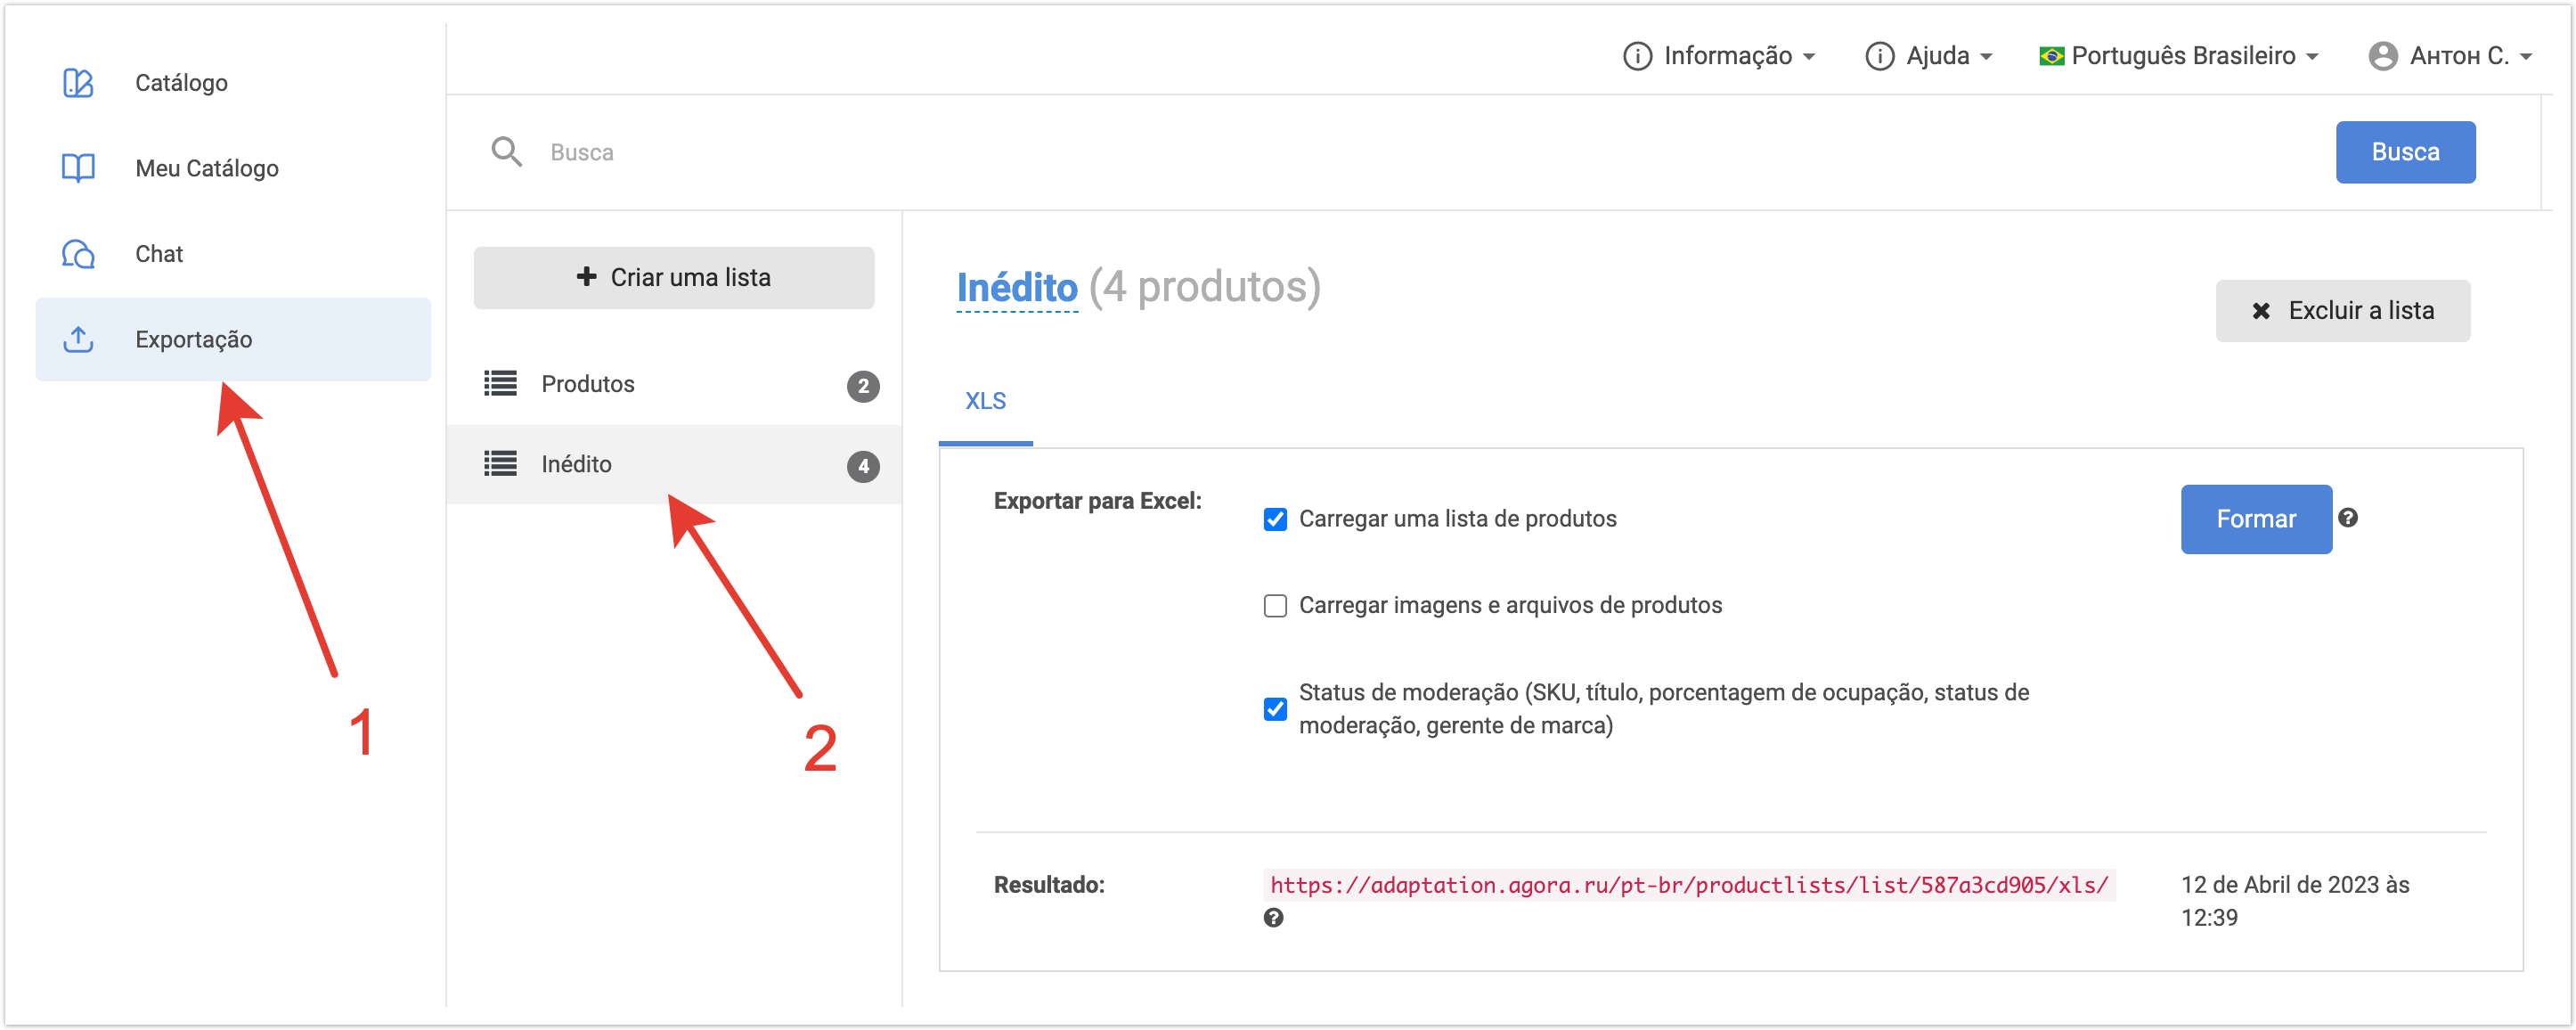
Task: Uncheck Carregar uma lista de produtos
Action: pos(1275,519)
